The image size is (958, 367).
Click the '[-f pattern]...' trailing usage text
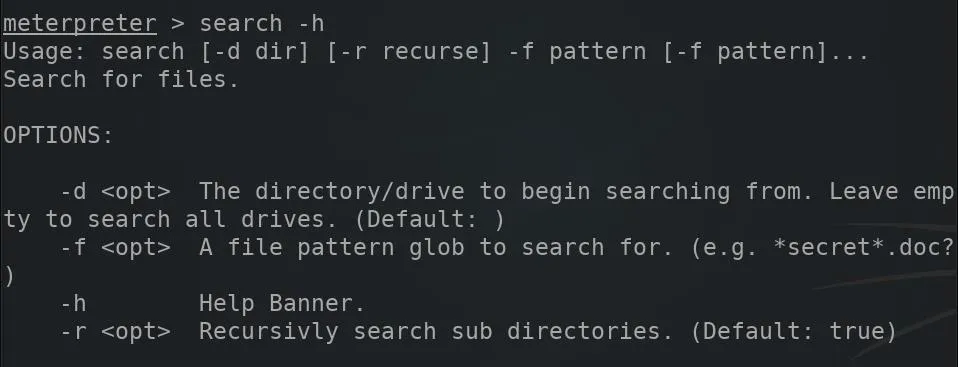[766, 52]
